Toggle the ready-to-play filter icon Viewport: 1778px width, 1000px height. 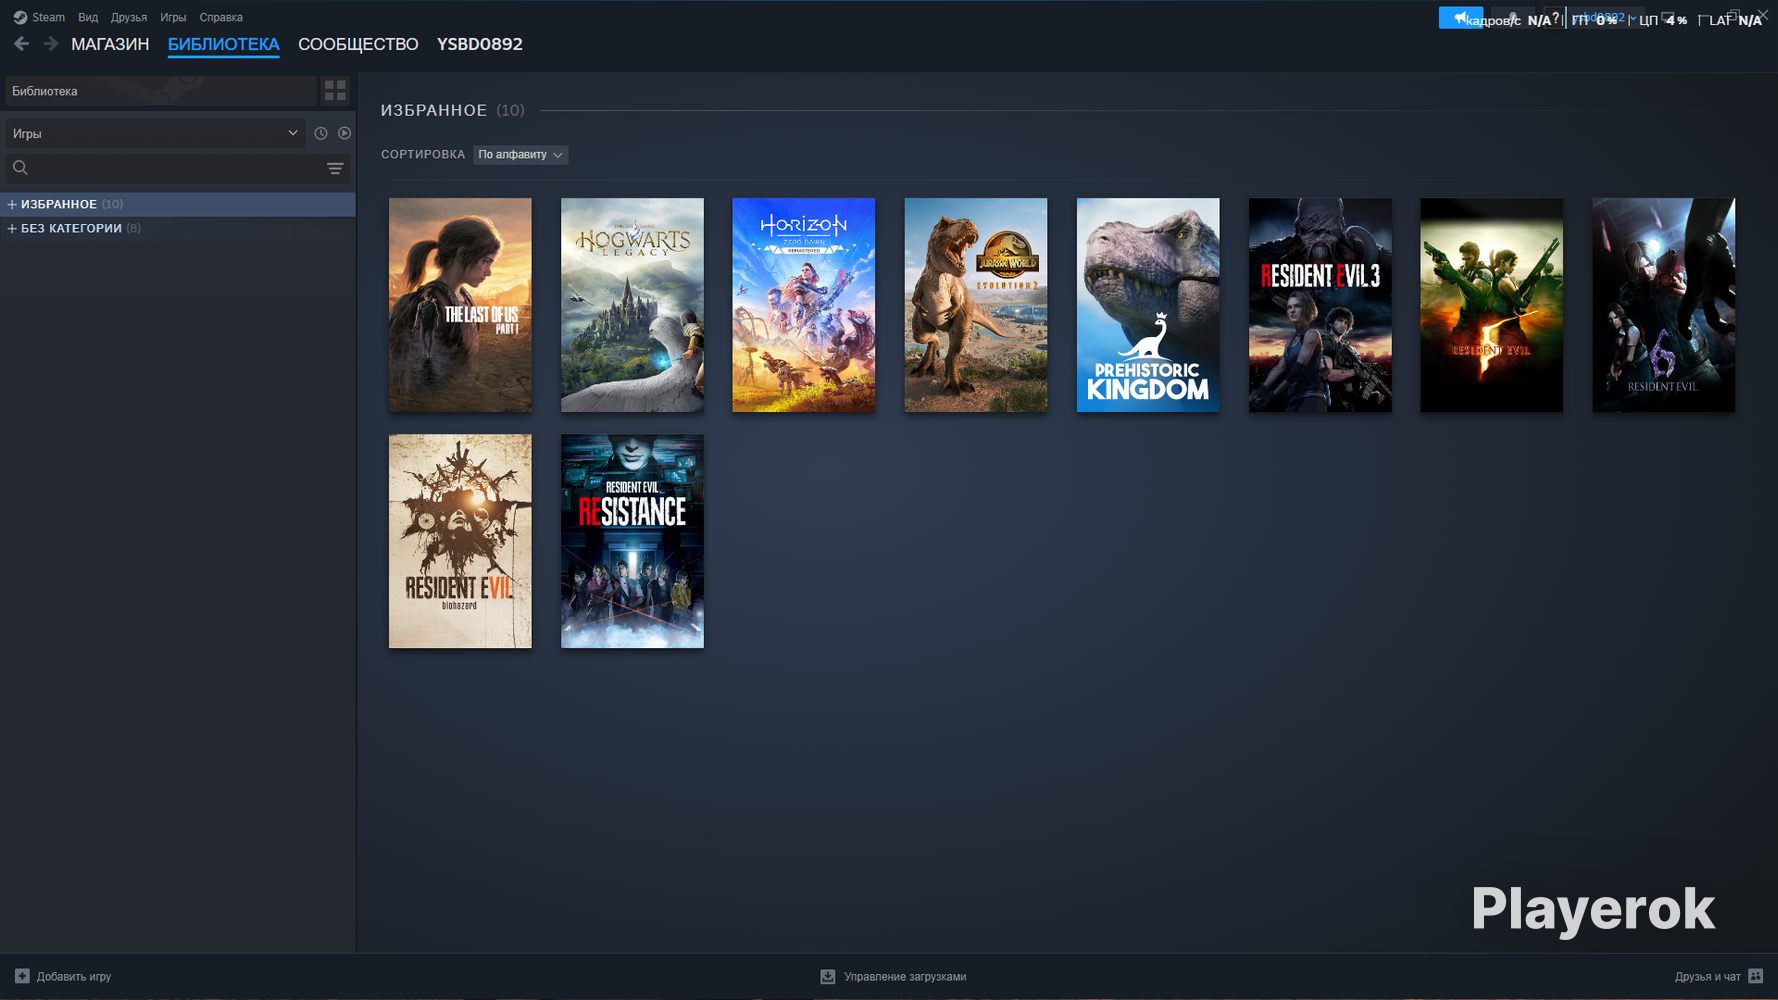(344, 133)
